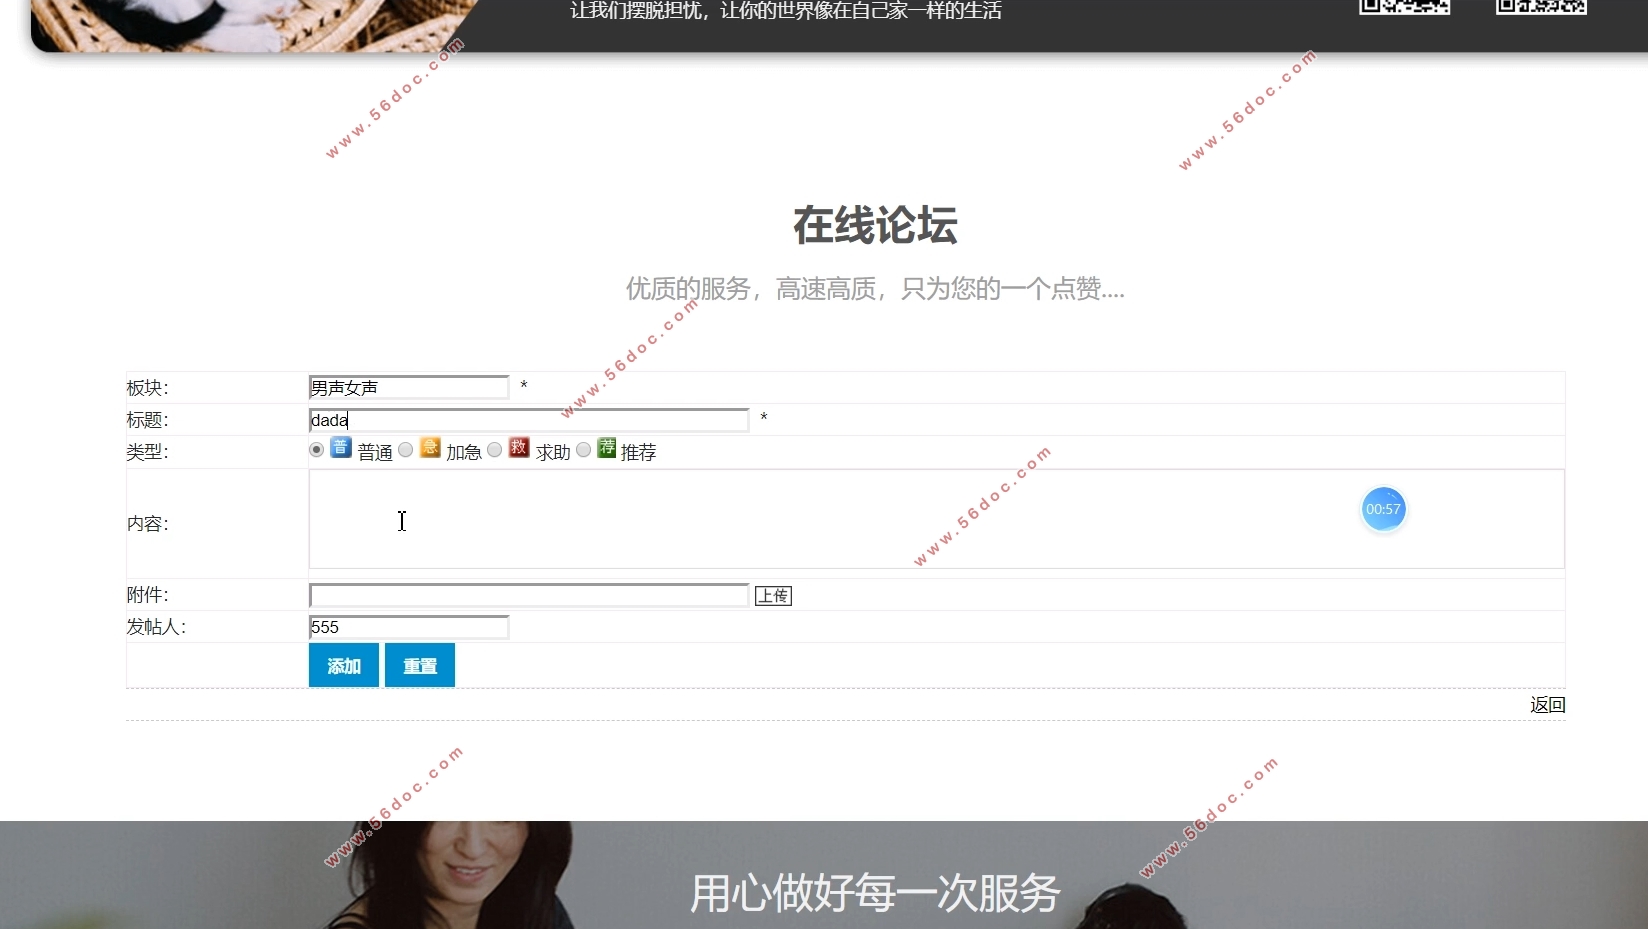1648x929 pixels.
Task: Click the 类型 row label
Action: click(x=147, y=452)
